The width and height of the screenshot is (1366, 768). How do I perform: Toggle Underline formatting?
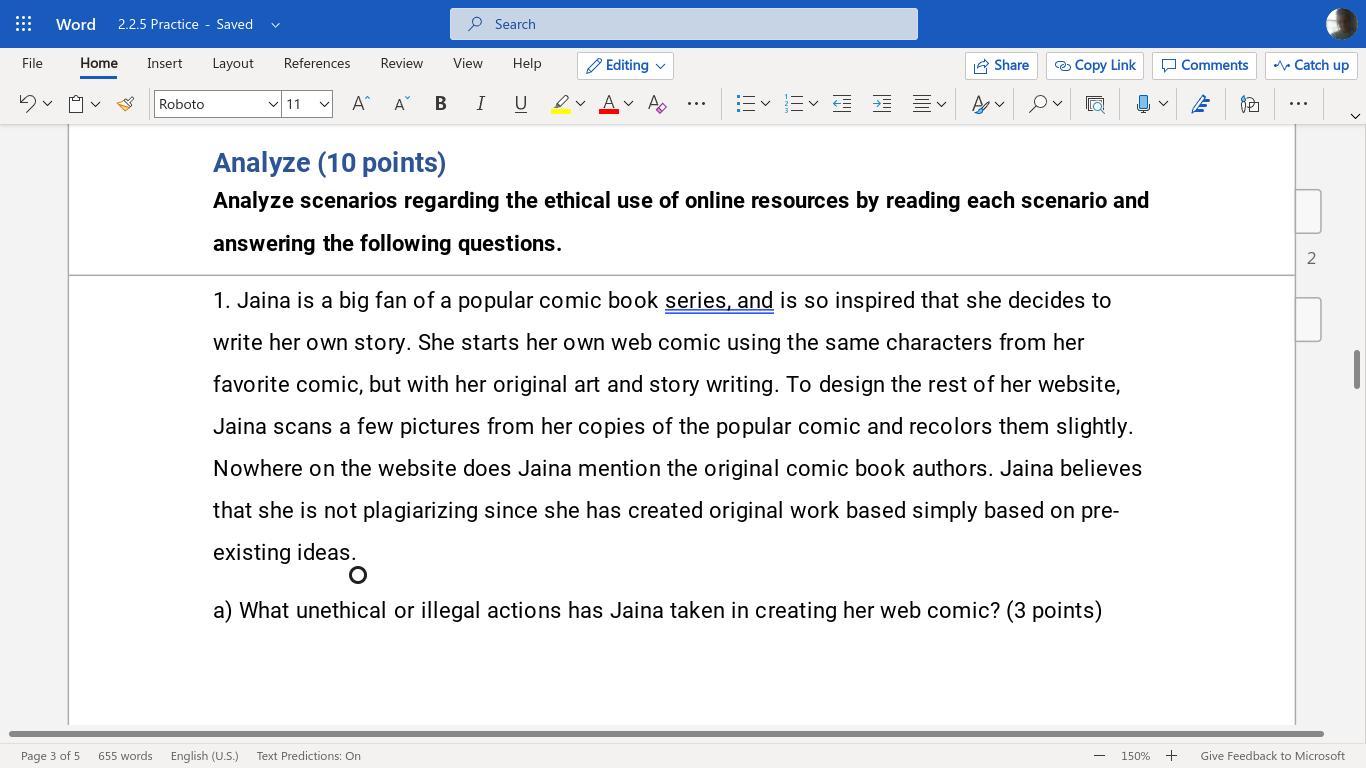(x=520, y=104)
